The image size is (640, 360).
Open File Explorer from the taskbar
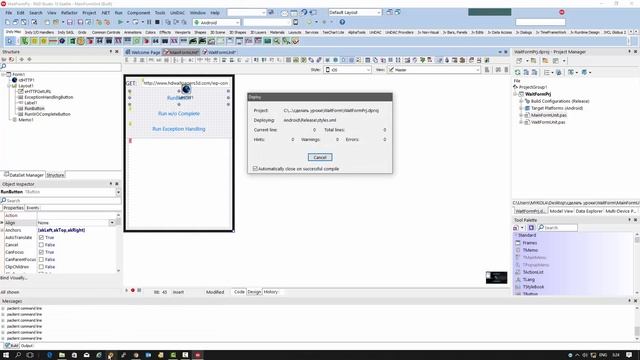tap(62, 355)
